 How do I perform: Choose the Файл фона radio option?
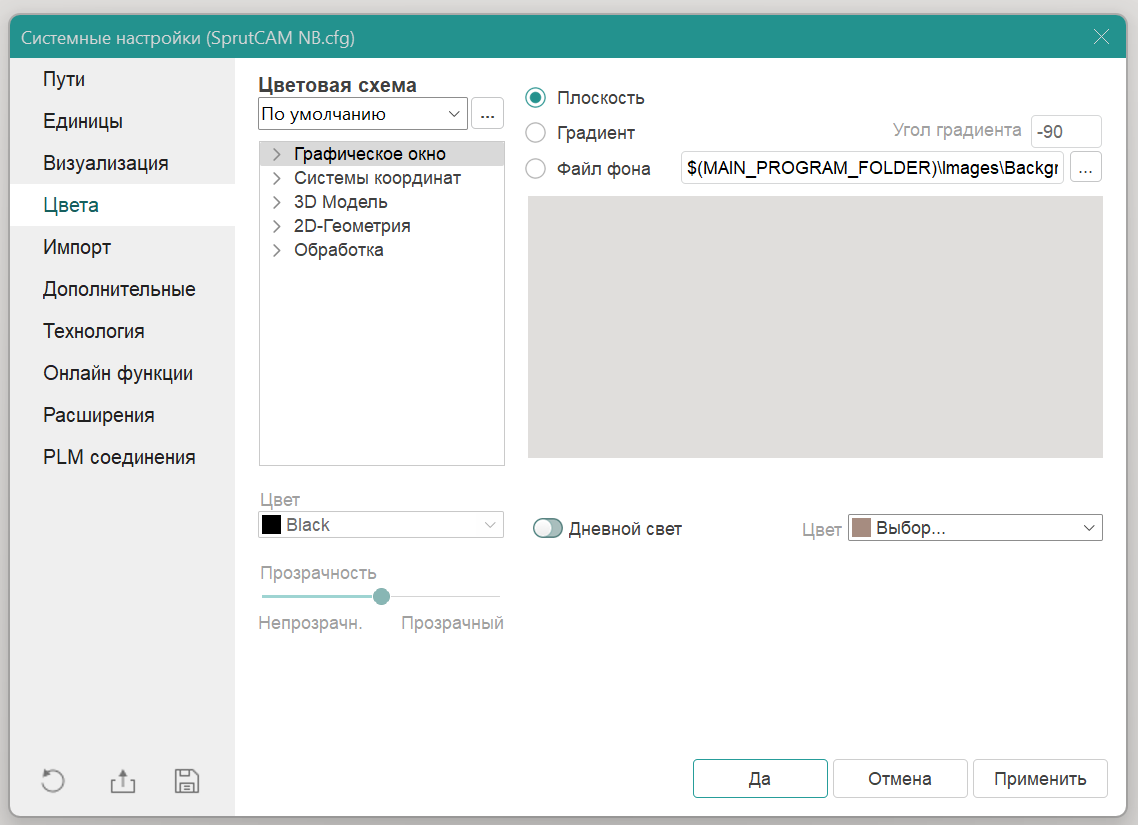(x=536, y=168)
